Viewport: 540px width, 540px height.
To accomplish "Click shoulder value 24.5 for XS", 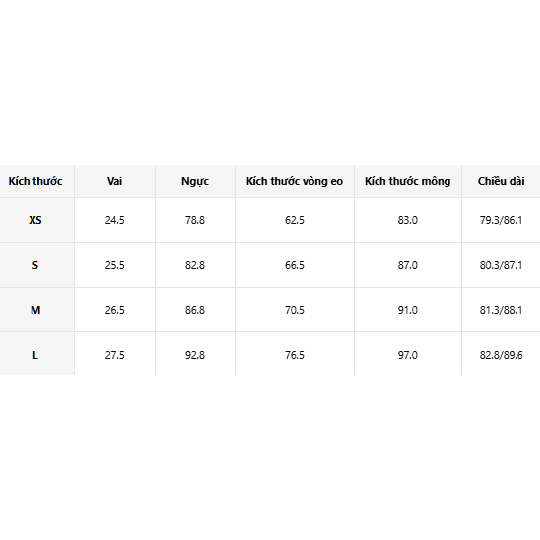I will coord(115,220).
